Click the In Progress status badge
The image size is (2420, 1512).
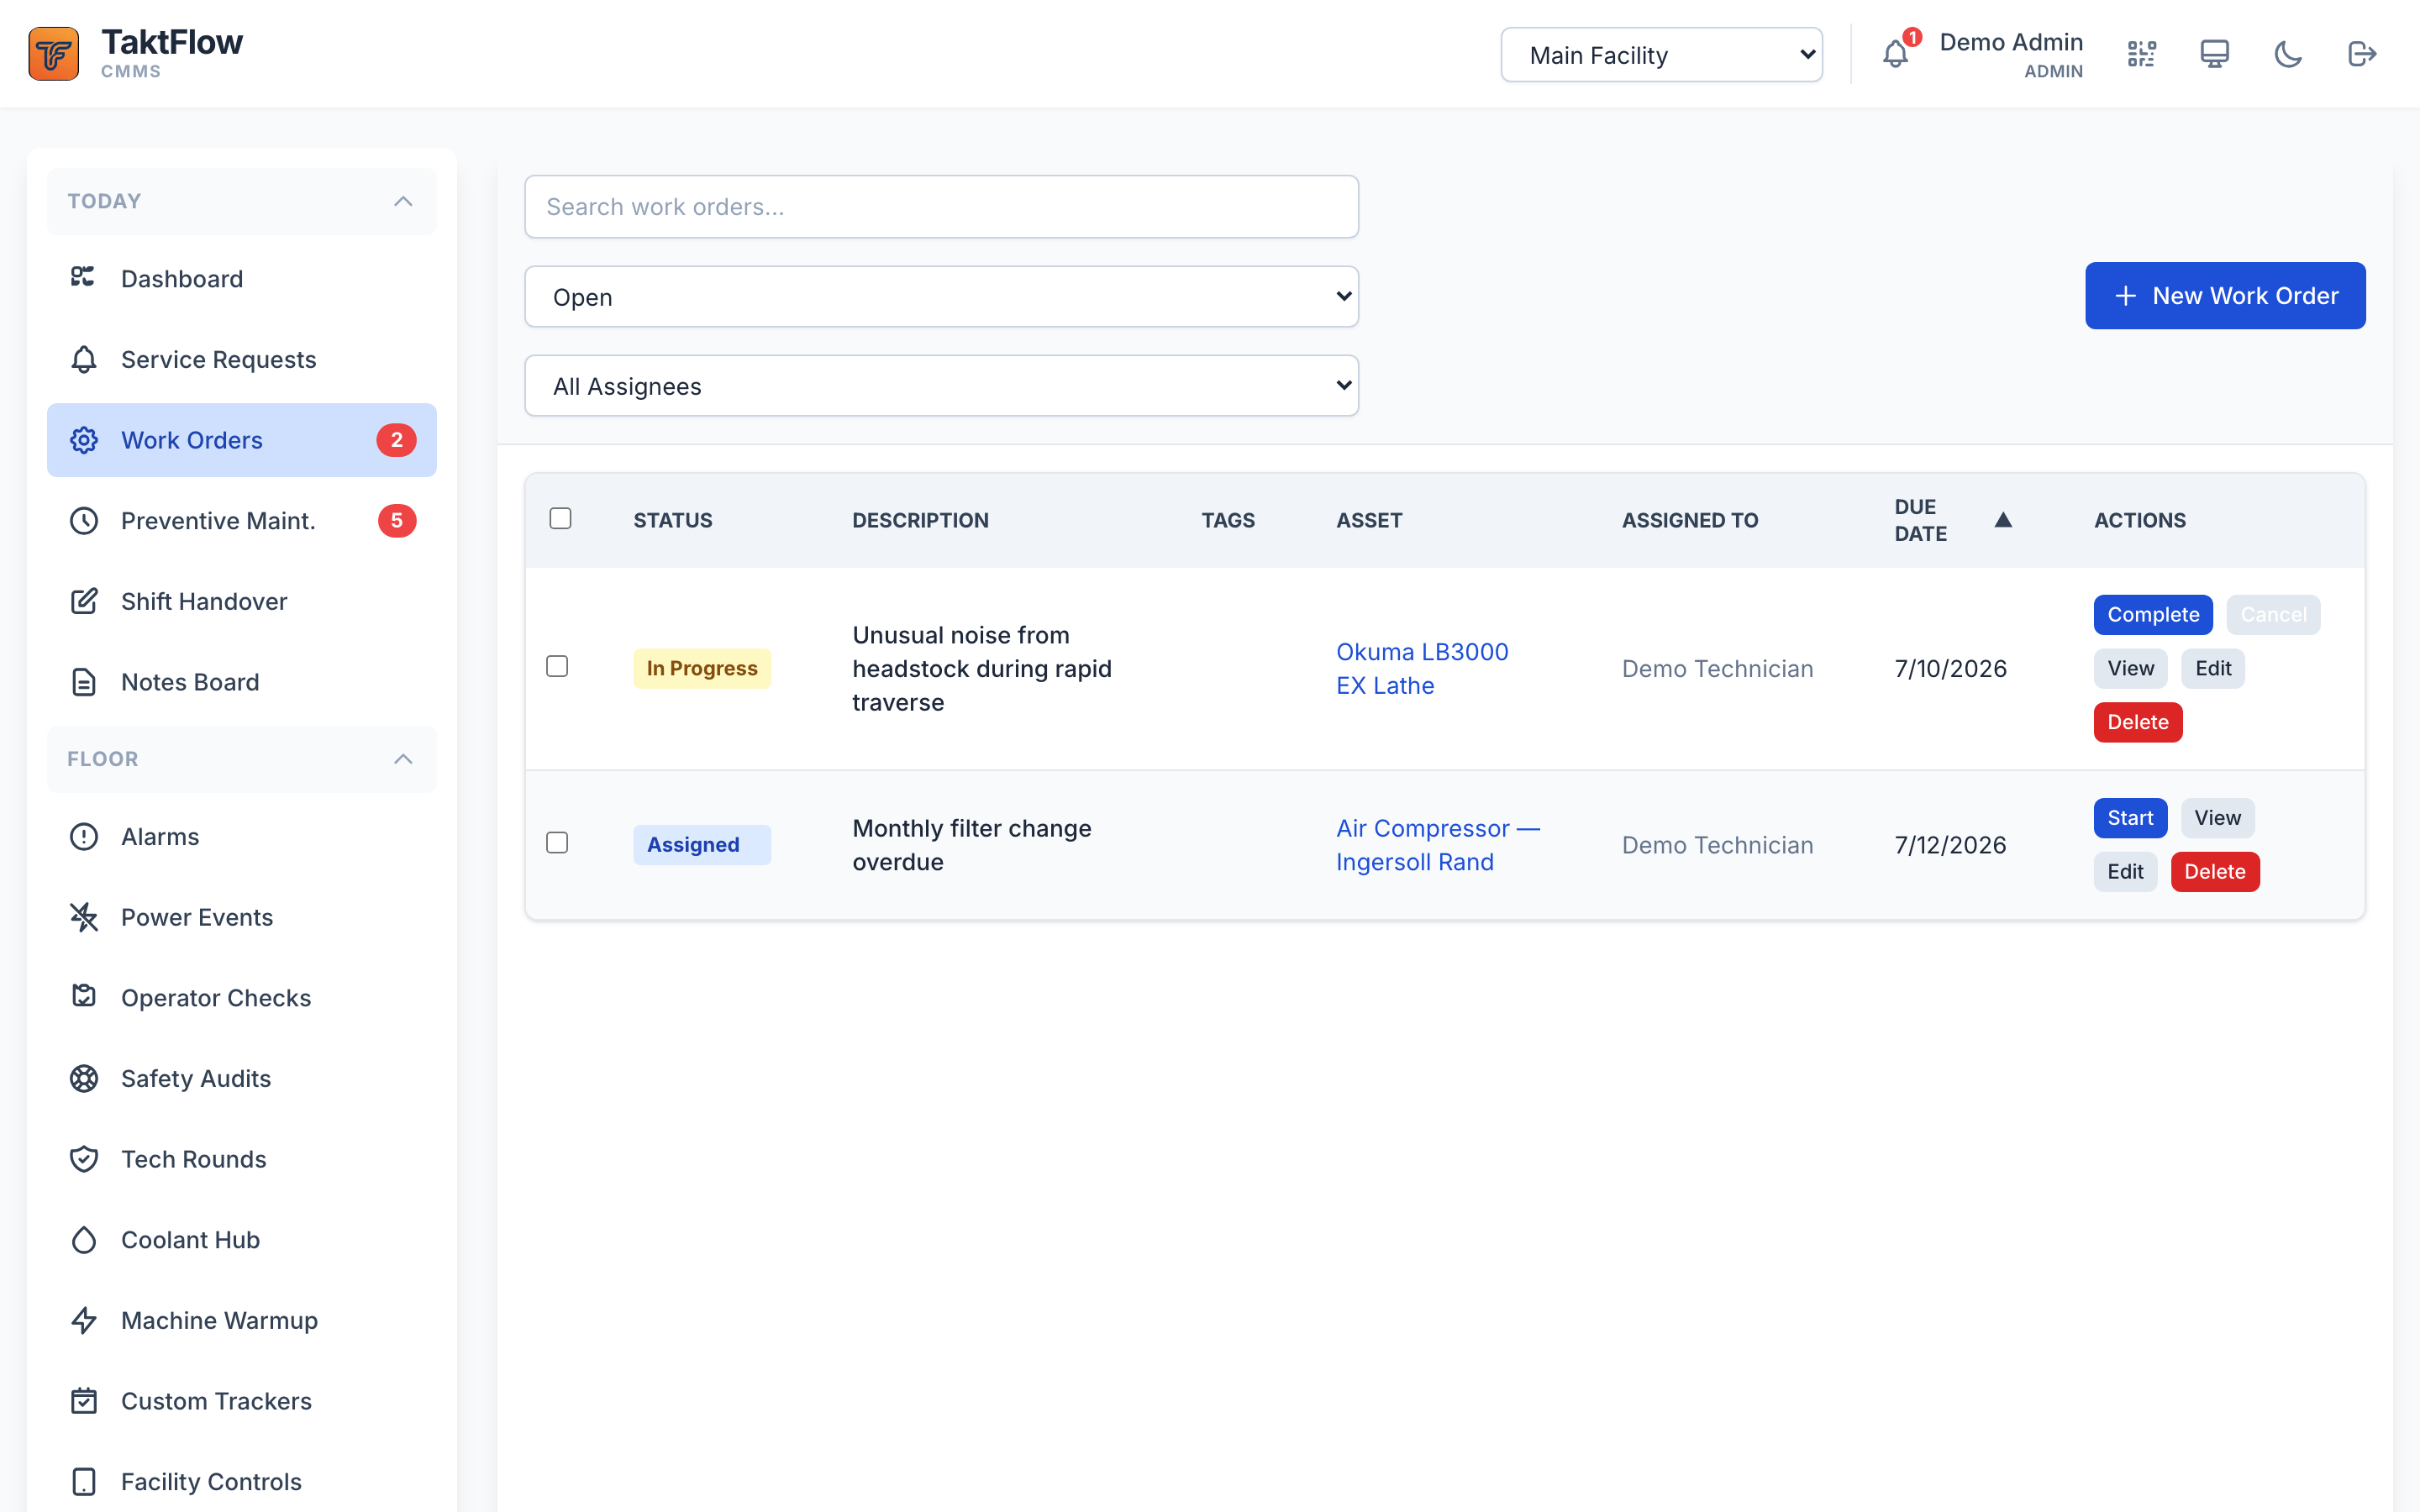[702, 668]
